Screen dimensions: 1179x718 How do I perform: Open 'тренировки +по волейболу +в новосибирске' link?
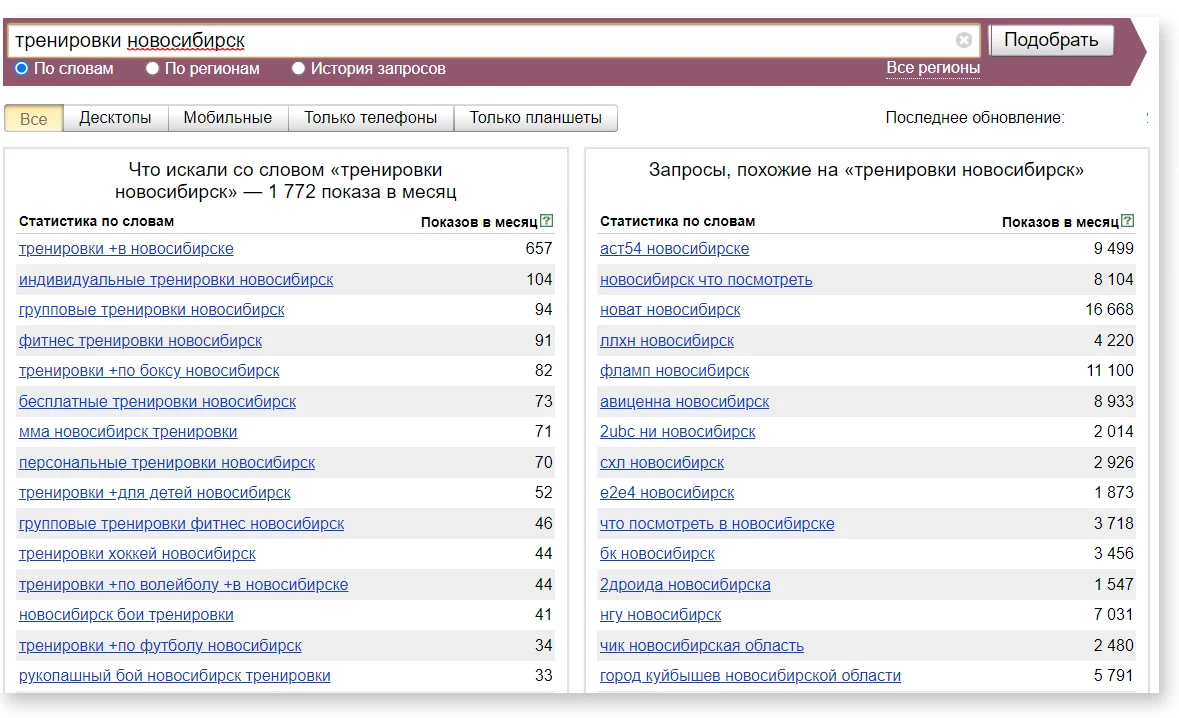pyautogui.click(x=183, y=584)
